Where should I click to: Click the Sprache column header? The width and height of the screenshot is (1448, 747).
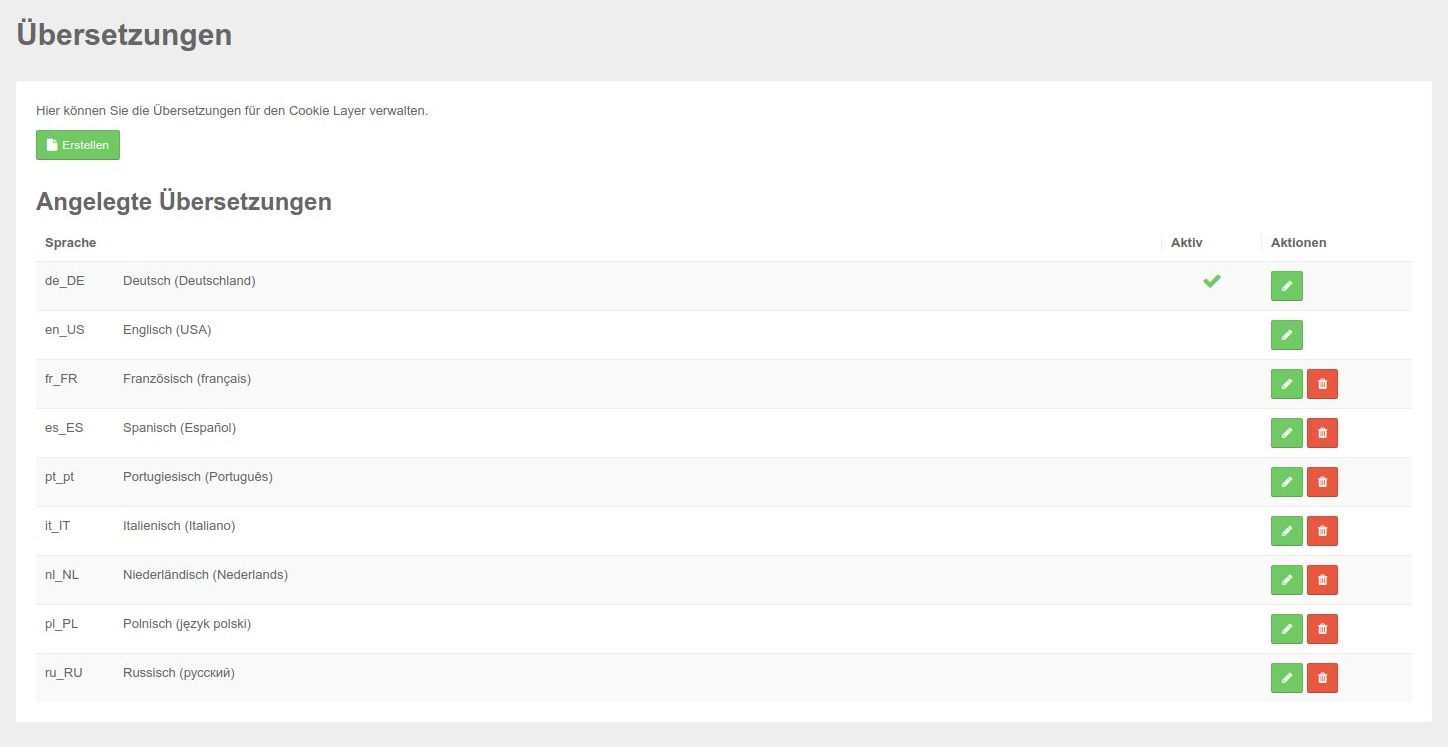pos(71,243)
